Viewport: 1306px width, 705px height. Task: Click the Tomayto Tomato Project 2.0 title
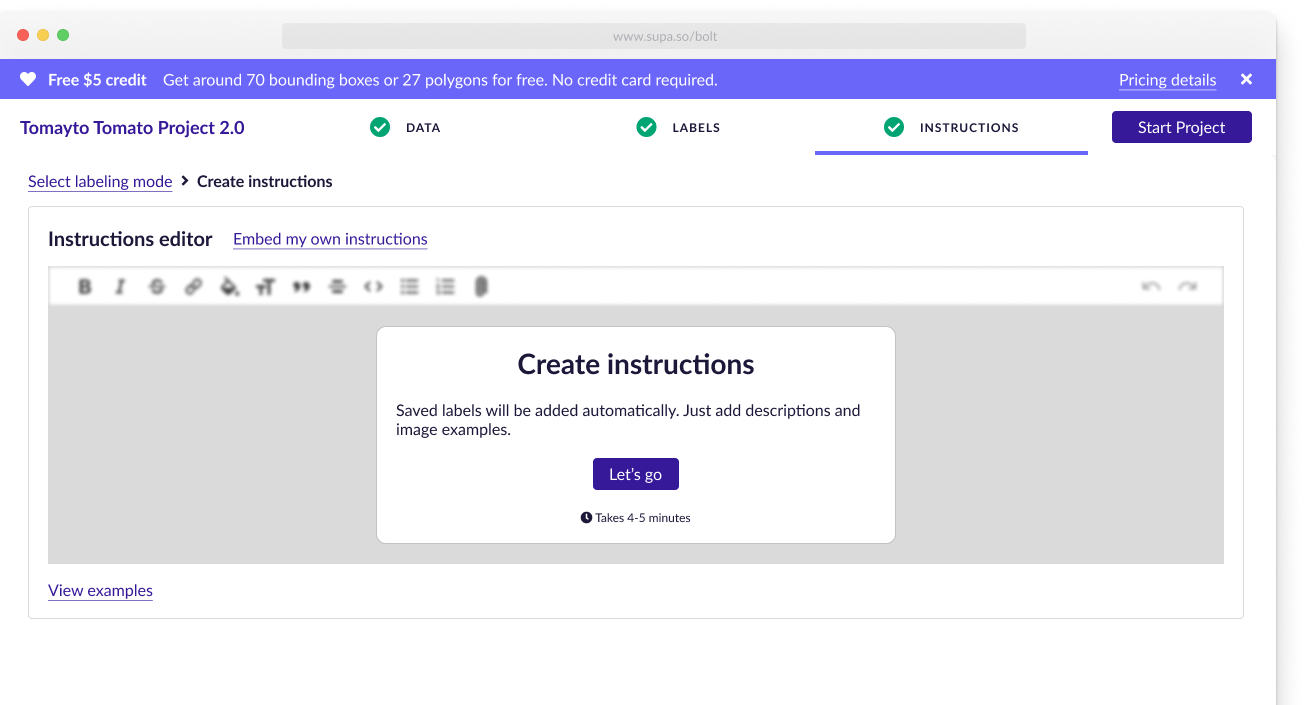pyautogui.click(x=132, y=127)
